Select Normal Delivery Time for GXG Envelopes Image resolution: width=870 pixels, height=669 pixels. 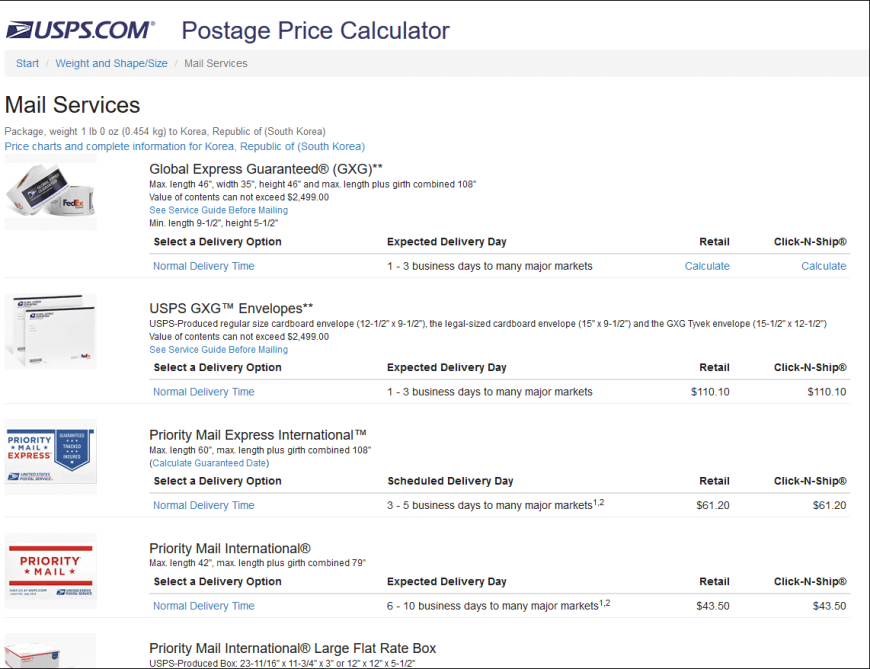(x=204, y=392)
